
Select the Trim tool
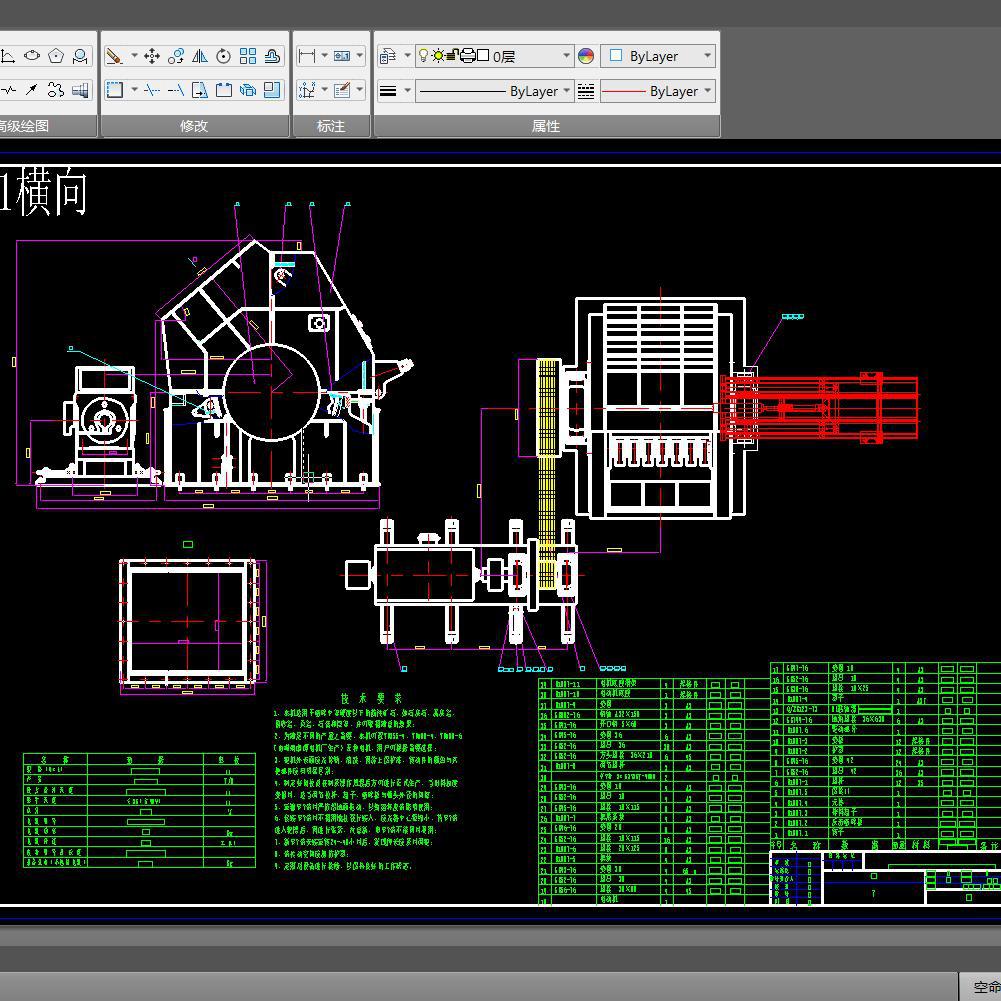152,90
